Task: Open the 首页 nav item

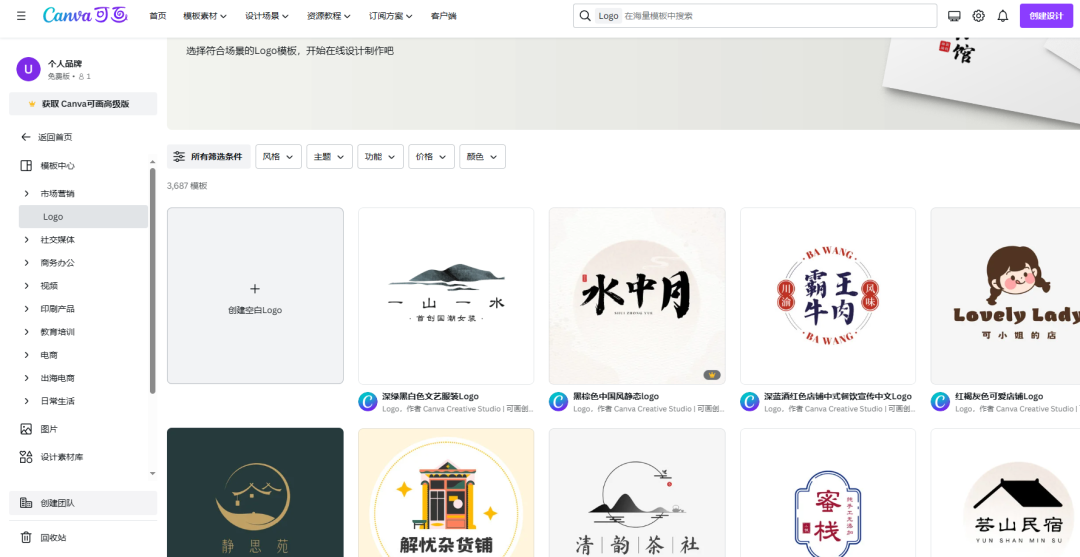Action: coord(158,16)
